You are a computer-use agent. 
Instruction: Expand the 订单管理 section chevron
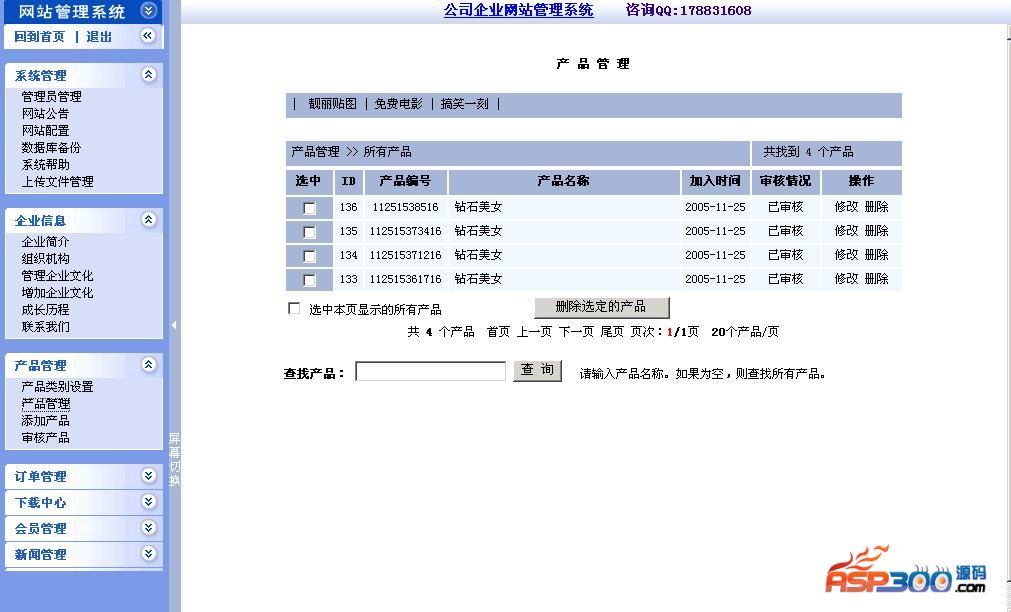(x=148, y=476)
